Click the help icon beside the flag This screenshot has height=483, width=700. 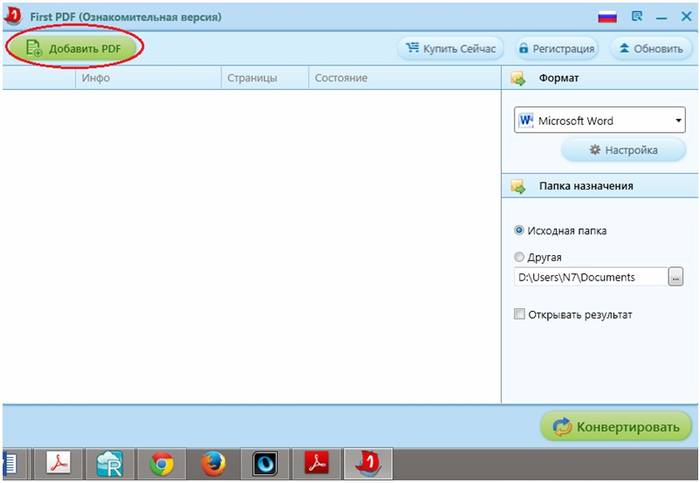point(636,17)
